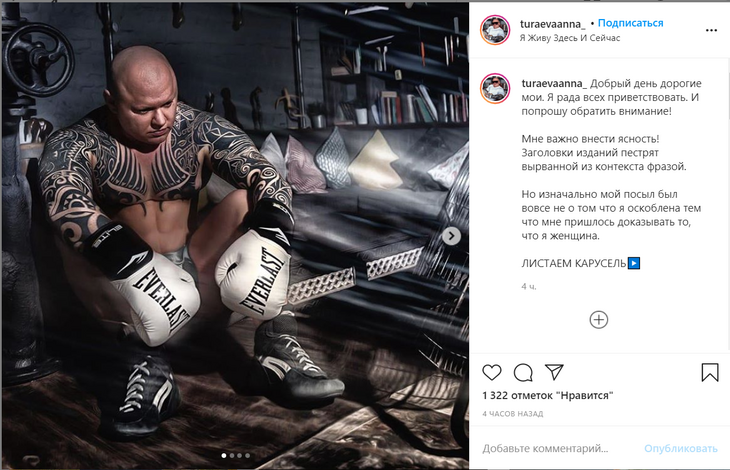The height and width of the screenshot is (470, 730).
Task: Click Подписаться to follow account
Action: click(x=630, y=23)
